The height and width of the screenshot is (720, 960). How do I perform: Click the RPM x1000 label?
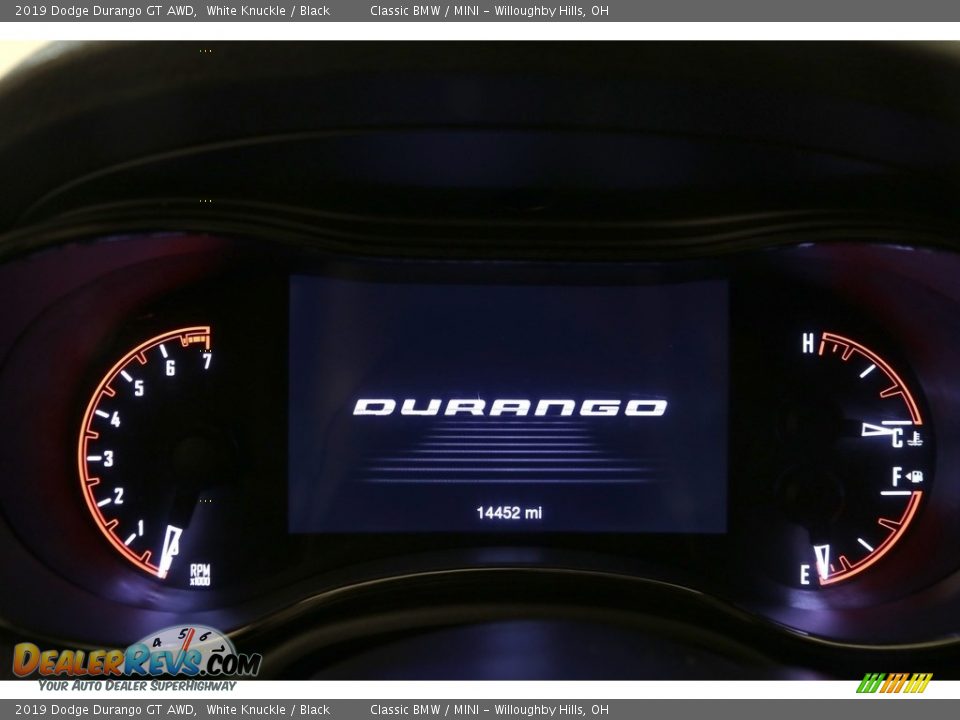pyautogui.click(x=200, y=574)
